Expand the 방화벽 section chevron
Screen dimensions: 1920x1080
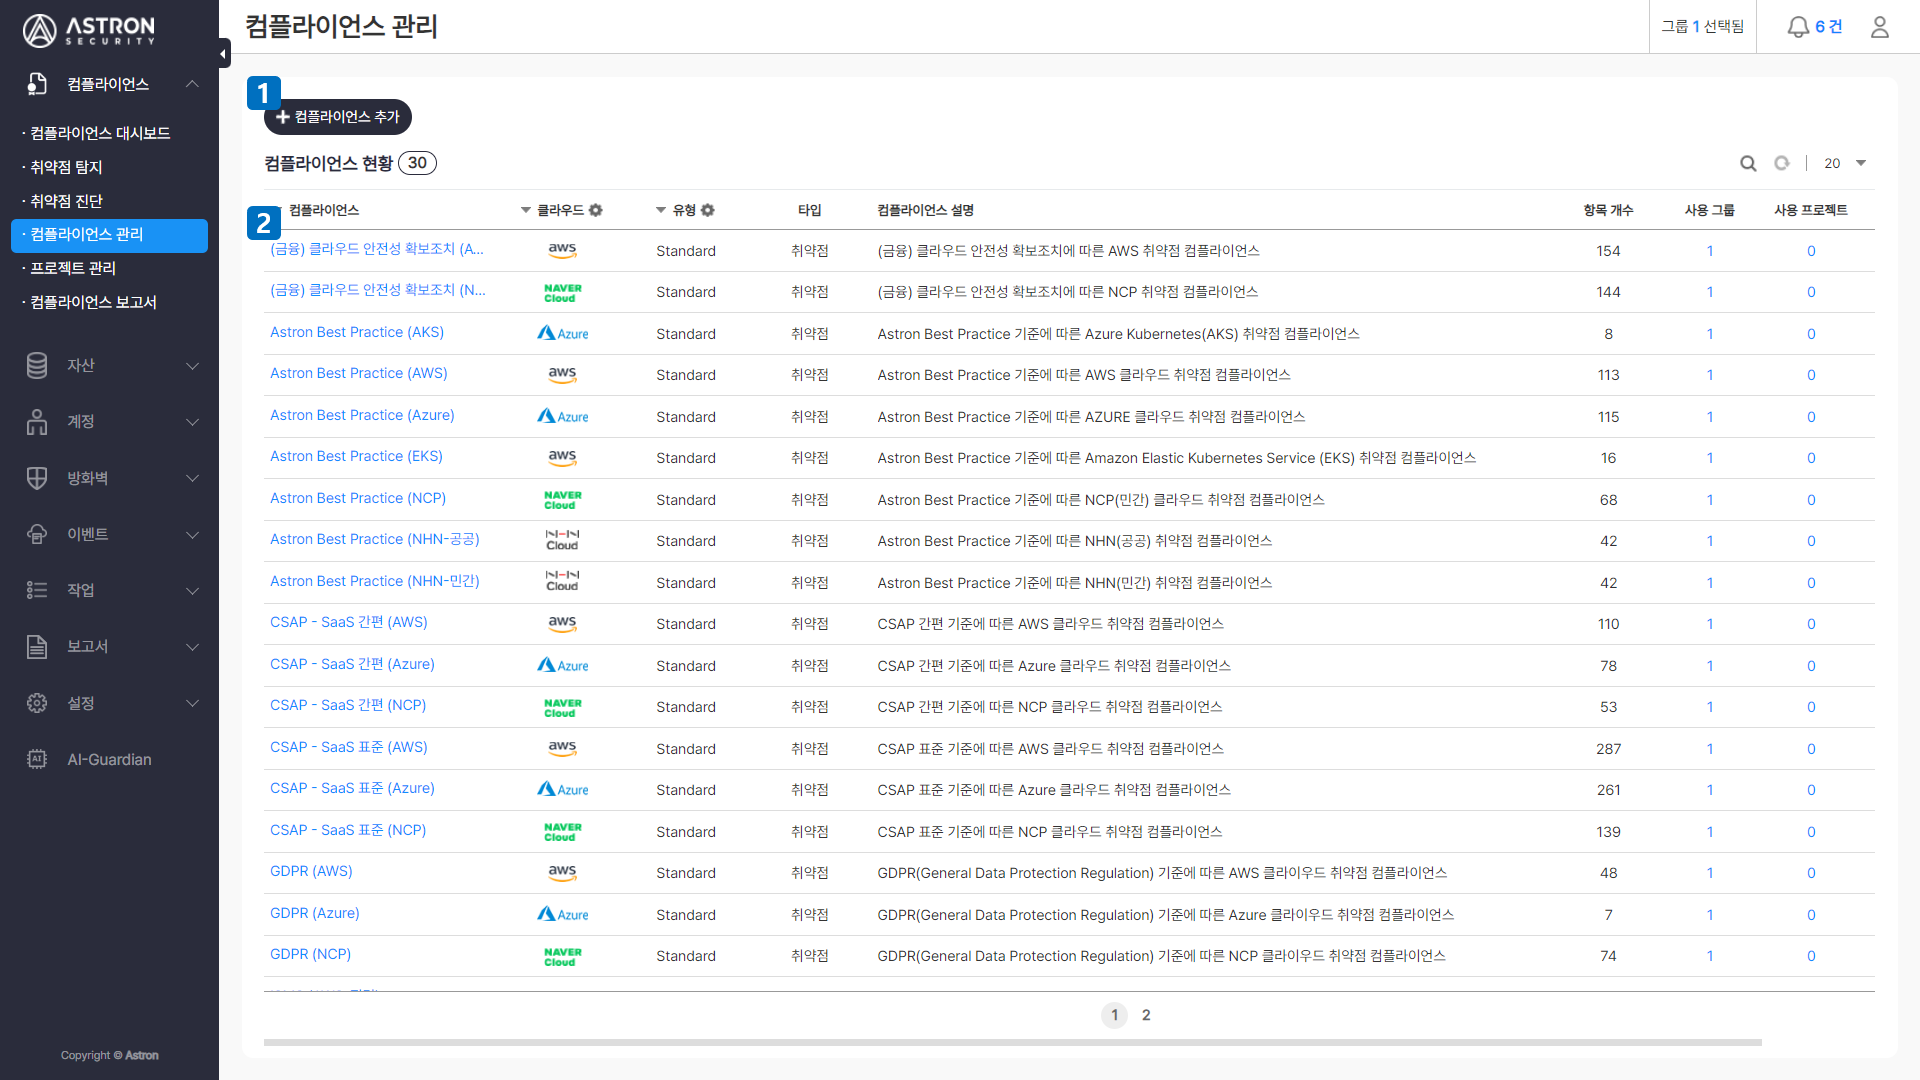tap(192, 478)
